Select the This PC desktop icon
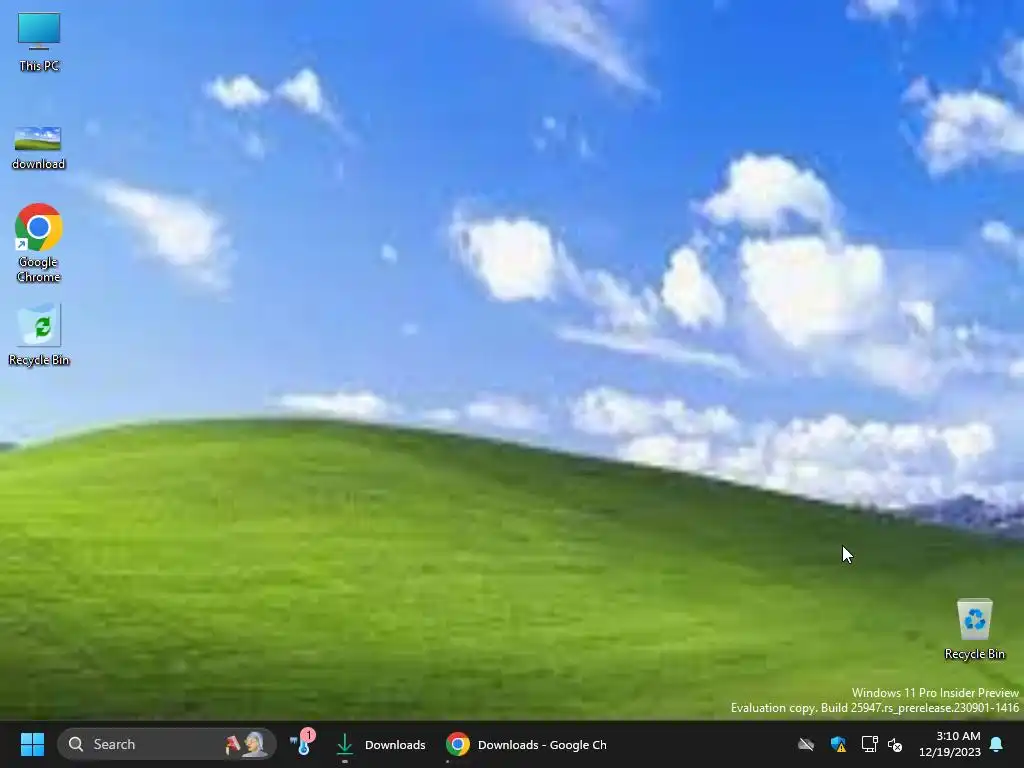This screenshot has width=1024, height=768. point(39,42)
